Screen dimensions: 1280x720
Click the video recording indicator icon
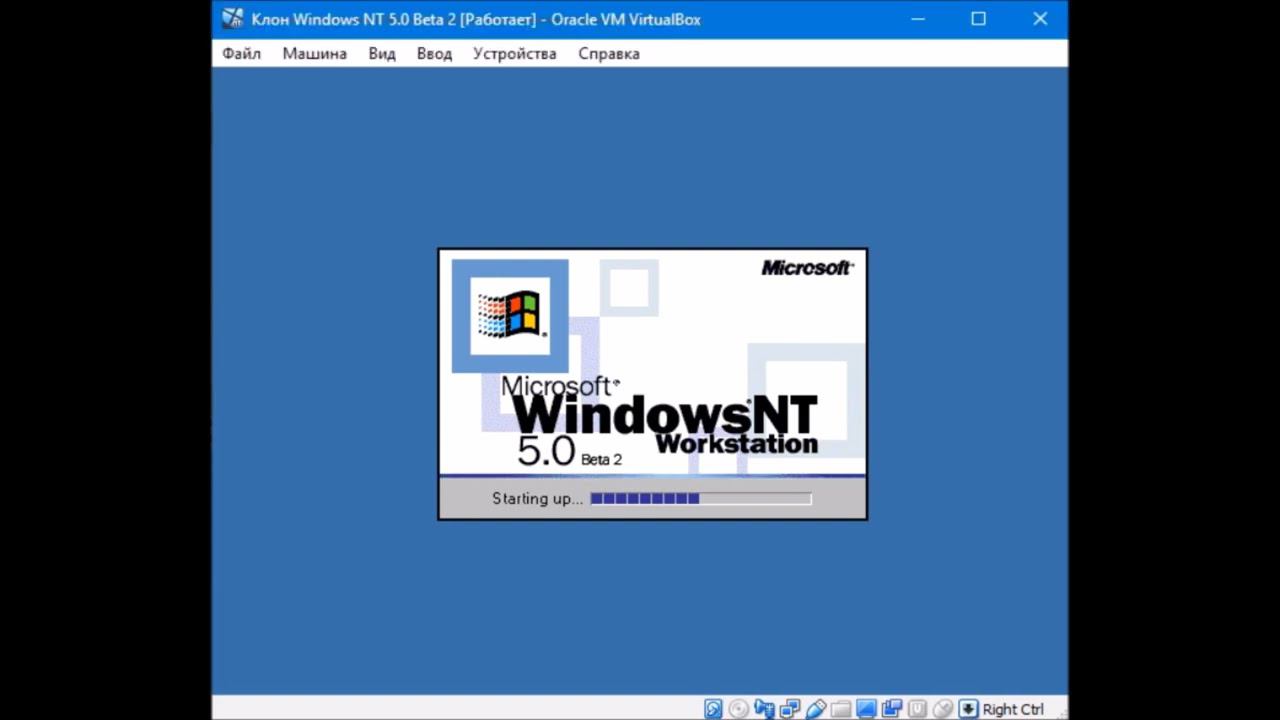click(892, 709)
